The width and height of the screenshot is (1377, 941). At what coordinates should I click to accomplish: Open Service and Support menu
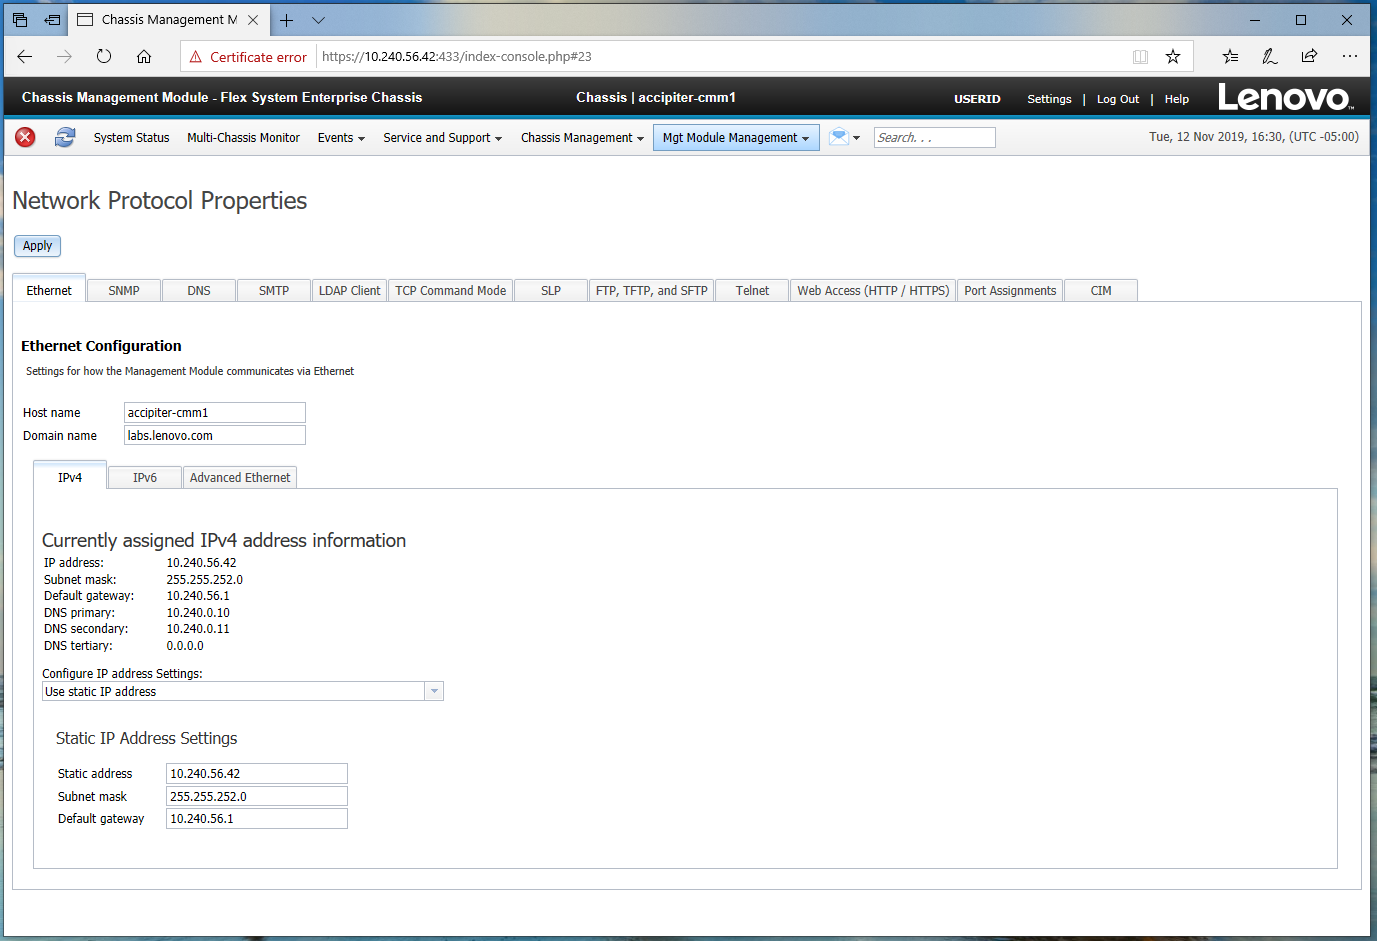point(442,138)
